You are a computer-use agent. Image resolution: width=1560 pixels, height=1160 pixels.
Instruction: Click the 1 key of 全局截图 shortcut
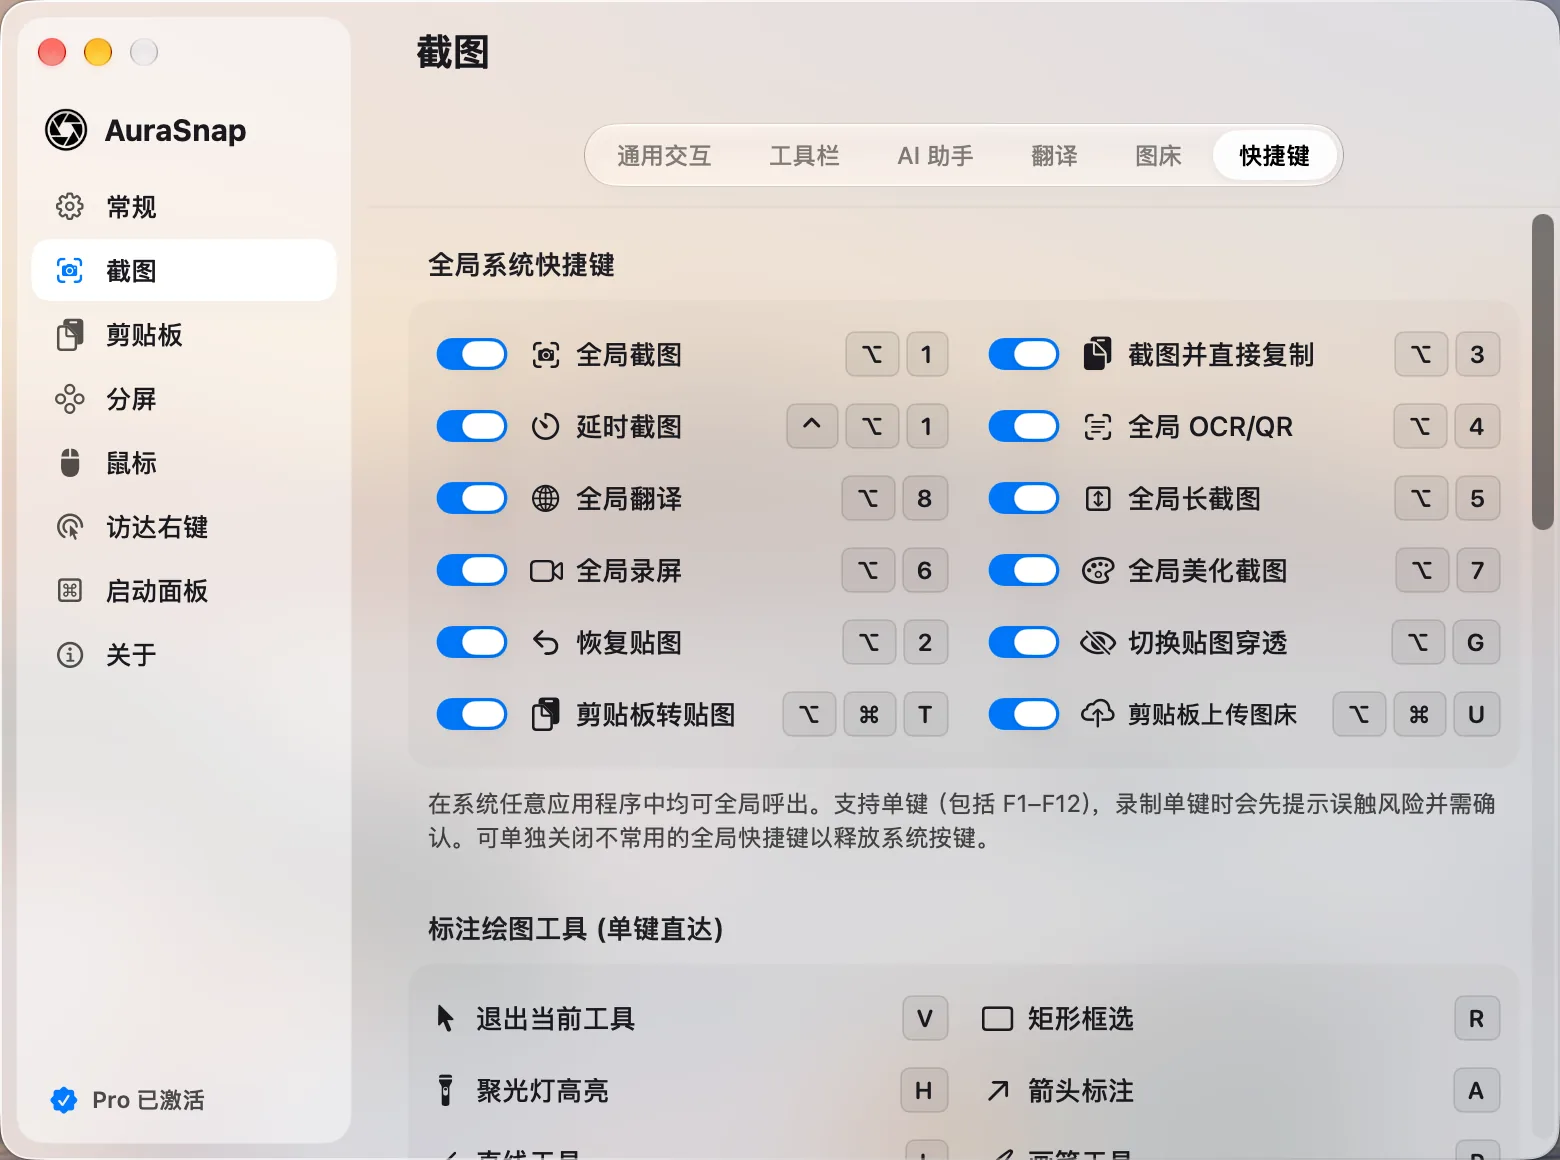tap(926, 354)
